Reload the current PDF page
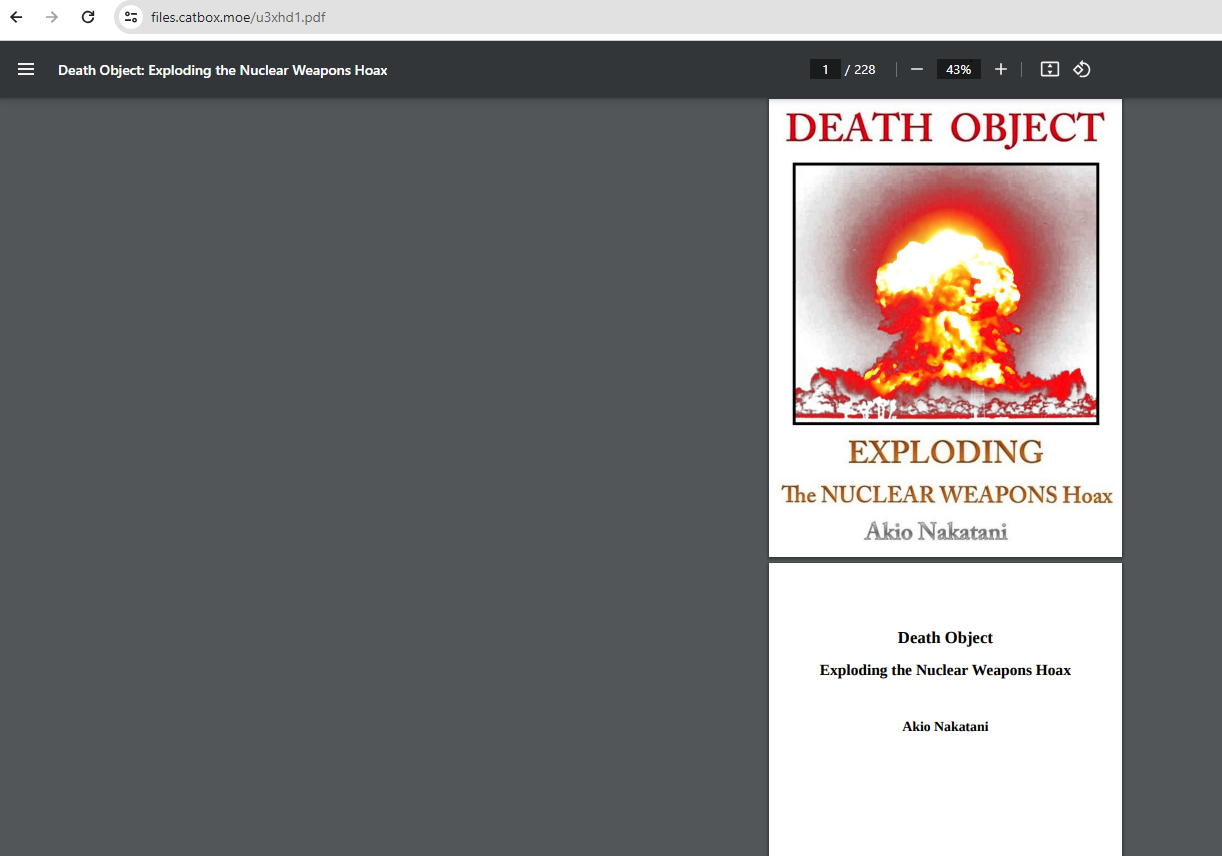 [88, 17]
